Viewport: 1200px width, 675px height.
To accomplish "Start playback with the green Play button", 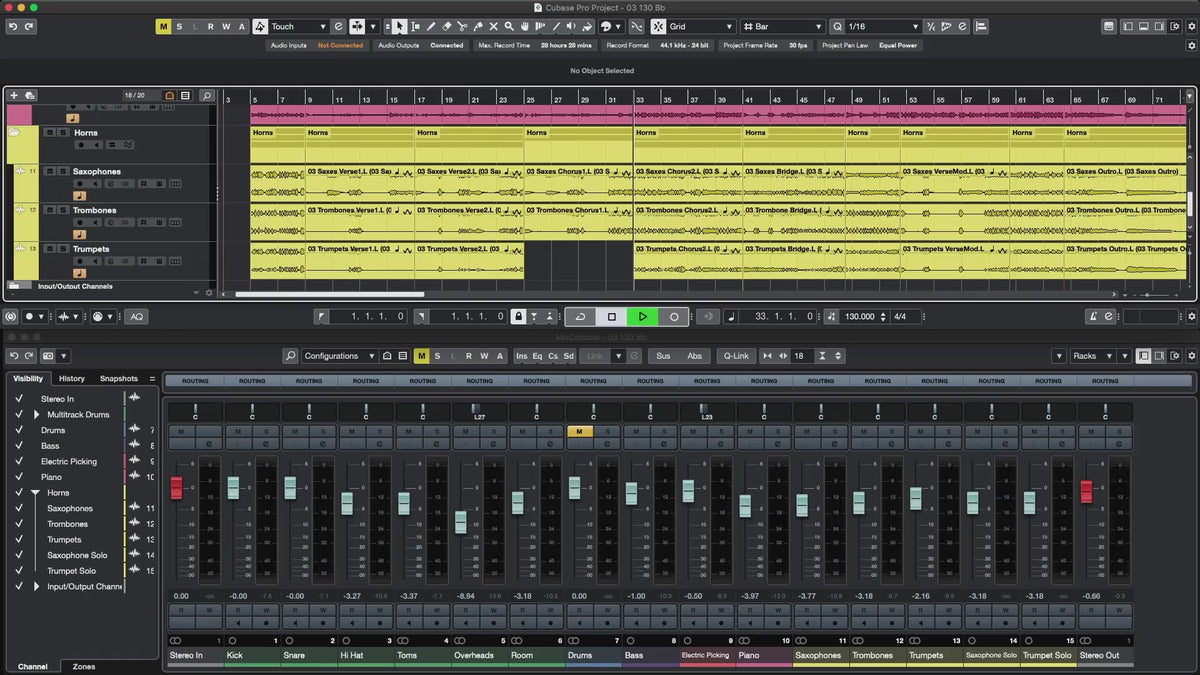I will point(642,317).
